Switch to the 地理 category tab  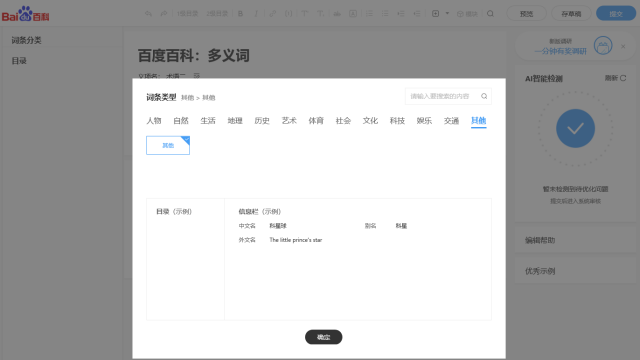[x=235, y=121]
